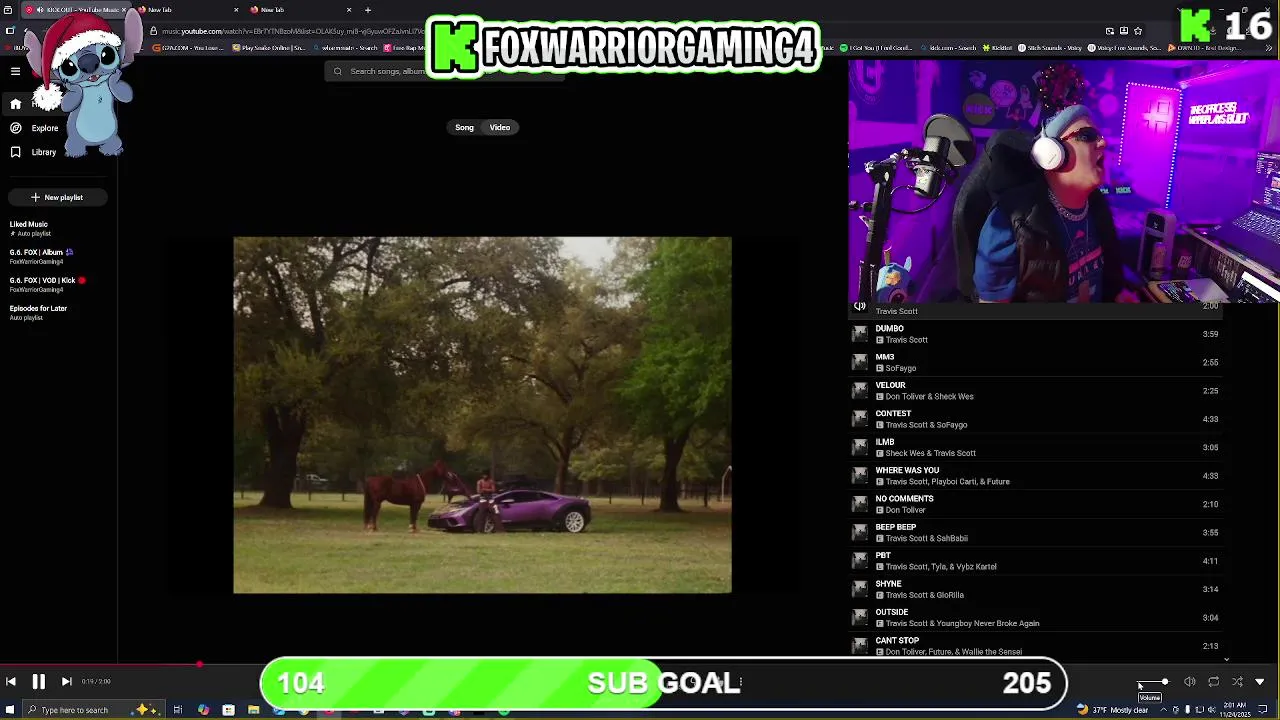
Task: Play WHERE WAS YOU thumbnail in queue
Action: 860,476
